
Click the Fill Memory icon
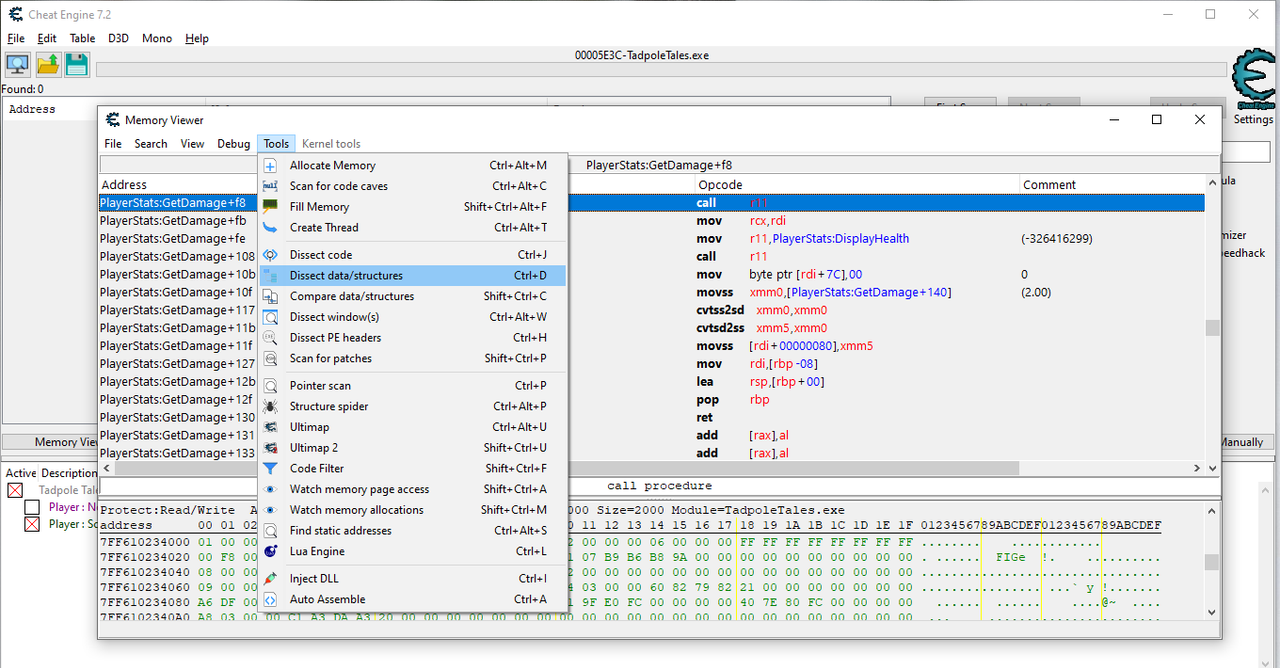point(270,207)
